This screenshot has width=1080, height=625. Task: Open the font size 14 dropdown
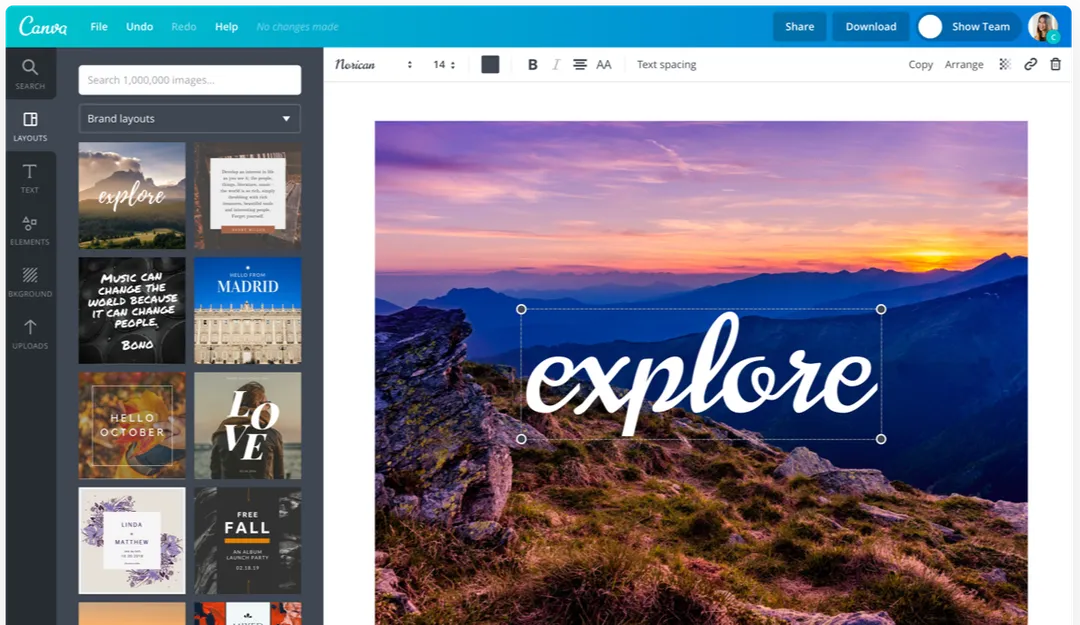(444, 64)
